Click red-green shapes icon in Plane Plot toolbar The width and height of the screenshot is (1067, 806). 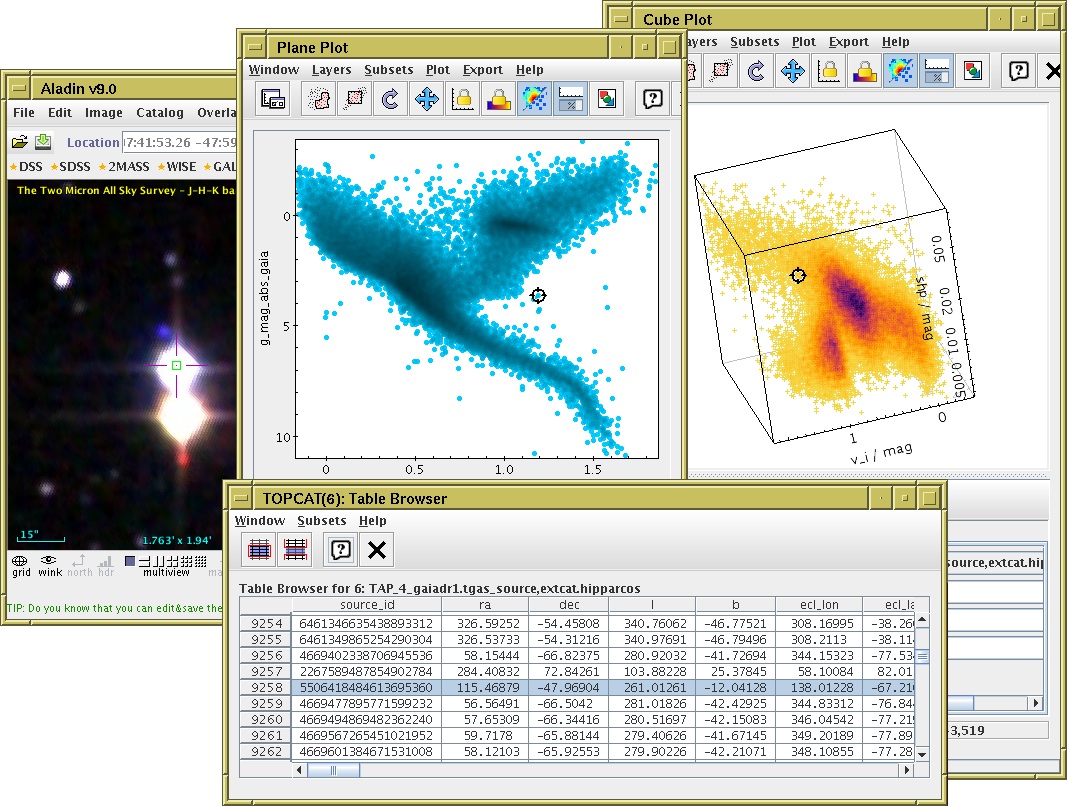coord(606,99)
